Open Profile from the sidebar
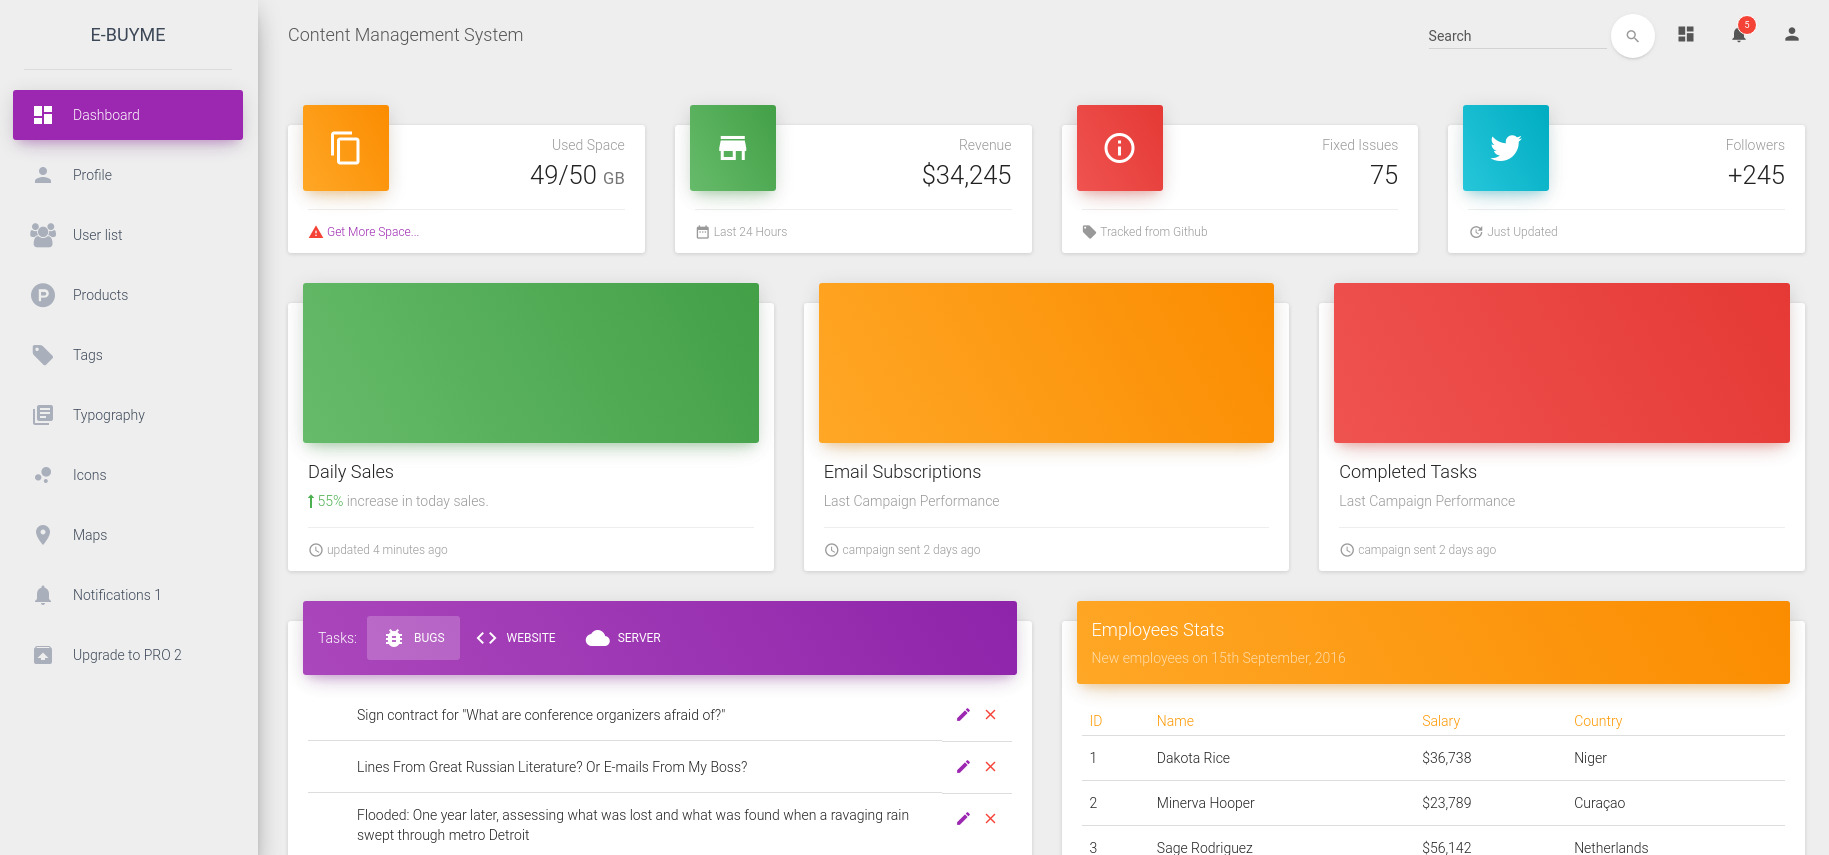Image resolution: width=1829 pixels, height=855 pixels. pyautogui.click(x=92, y=175)
